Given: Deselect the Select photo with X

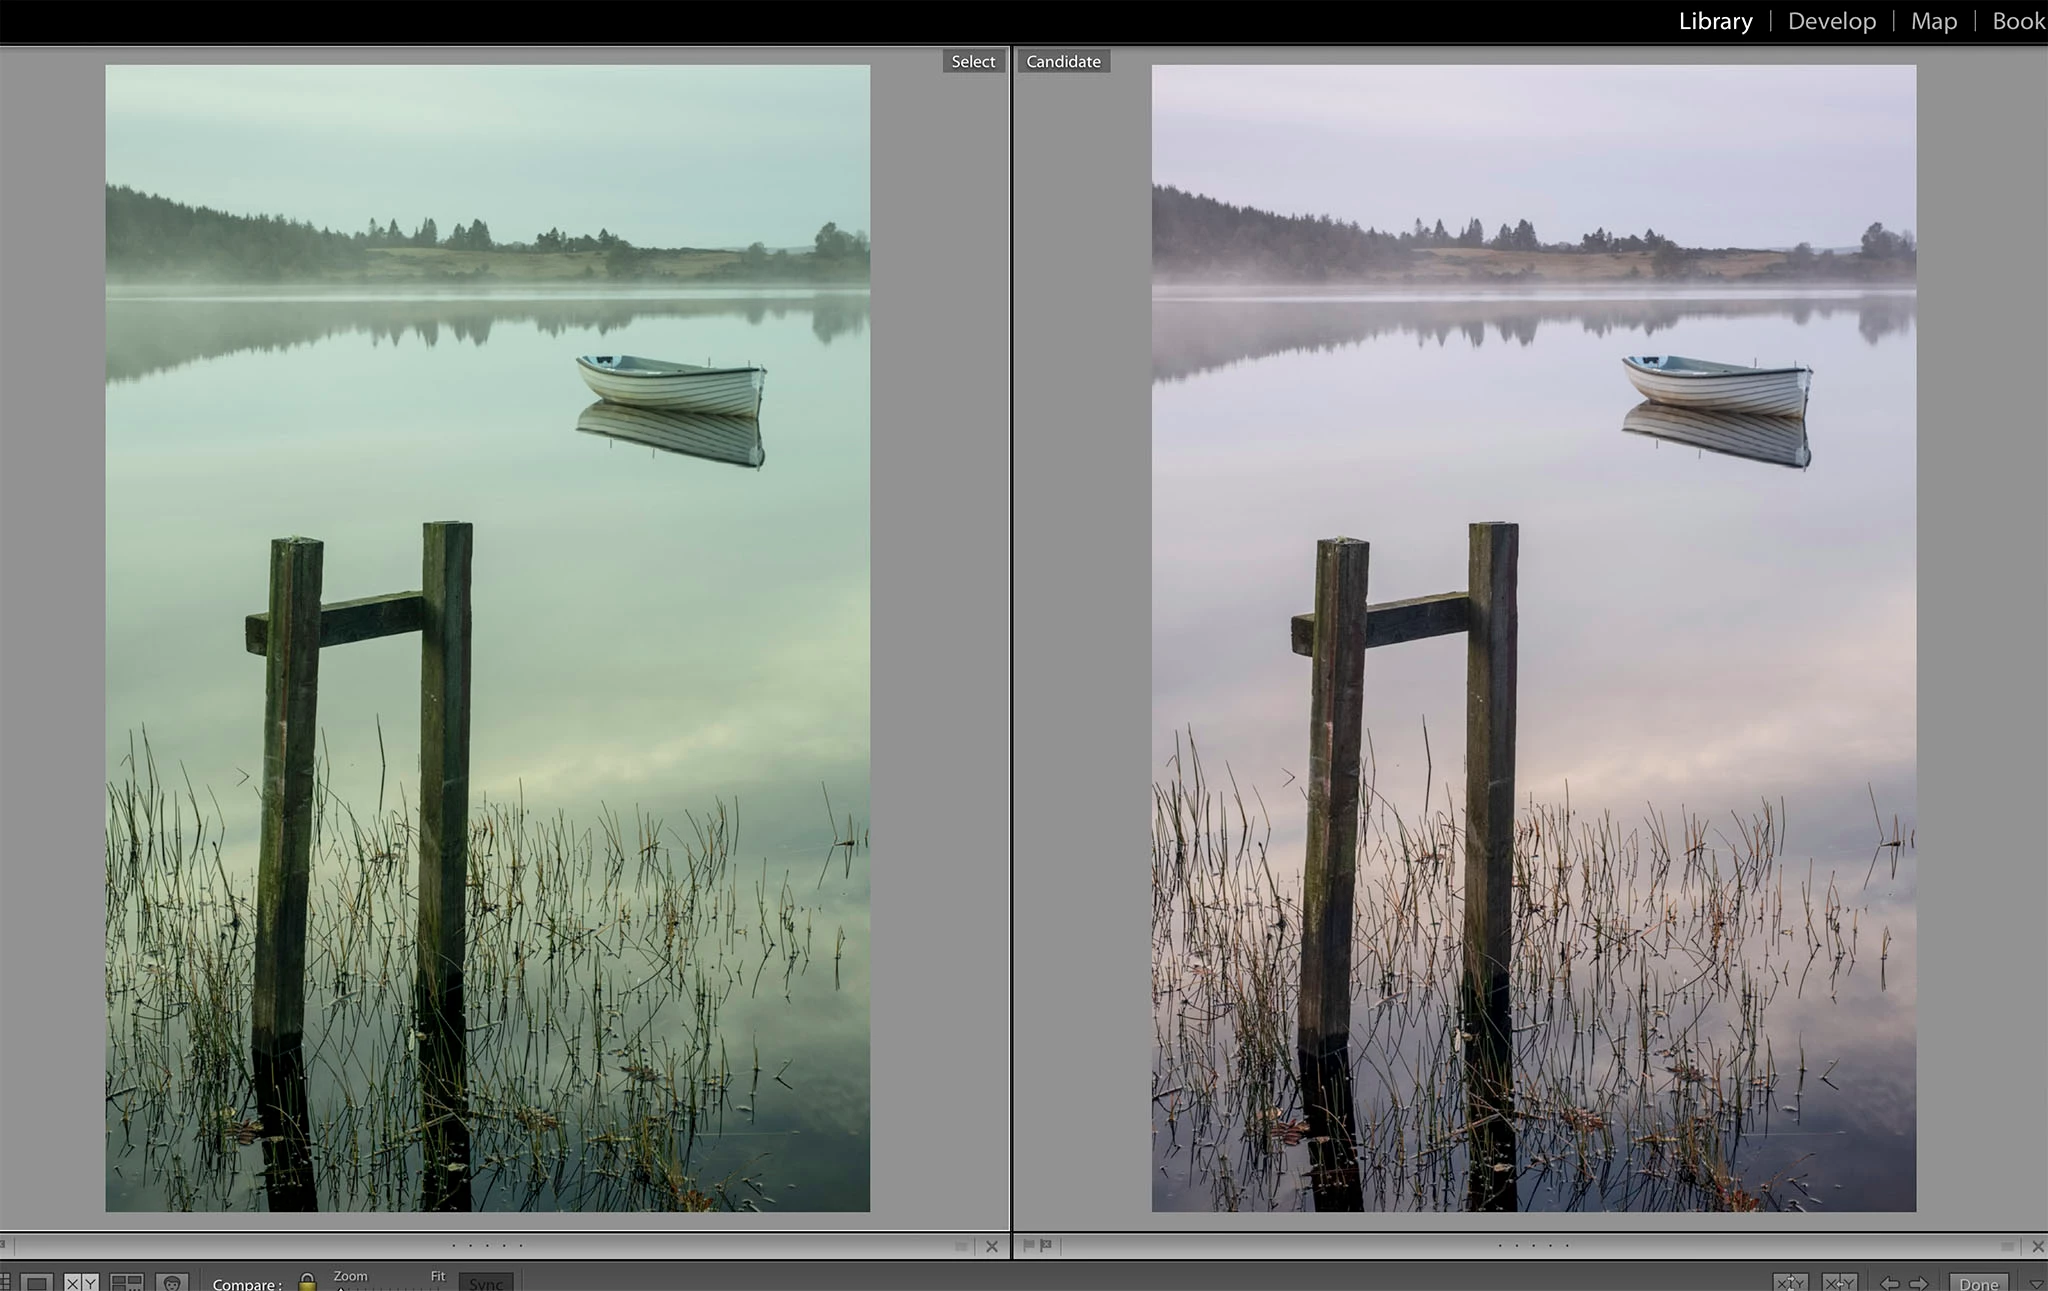Looking at the screenshot, I should (x=991, y=1246).
